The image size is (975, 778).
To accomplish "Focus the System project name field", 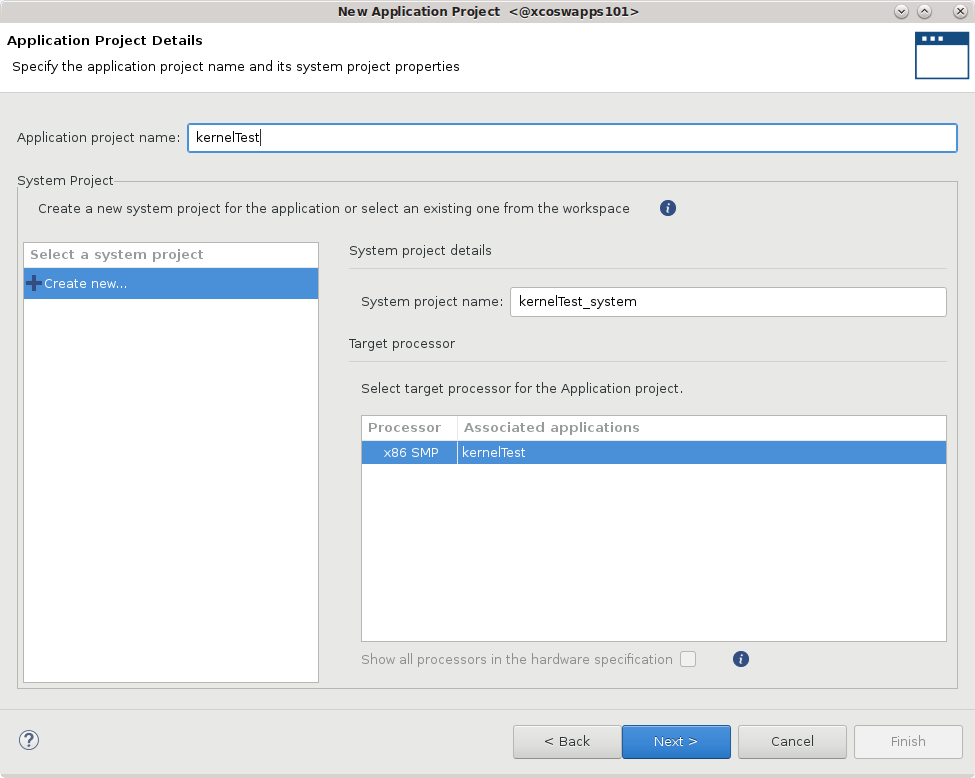I will (727, 302).
